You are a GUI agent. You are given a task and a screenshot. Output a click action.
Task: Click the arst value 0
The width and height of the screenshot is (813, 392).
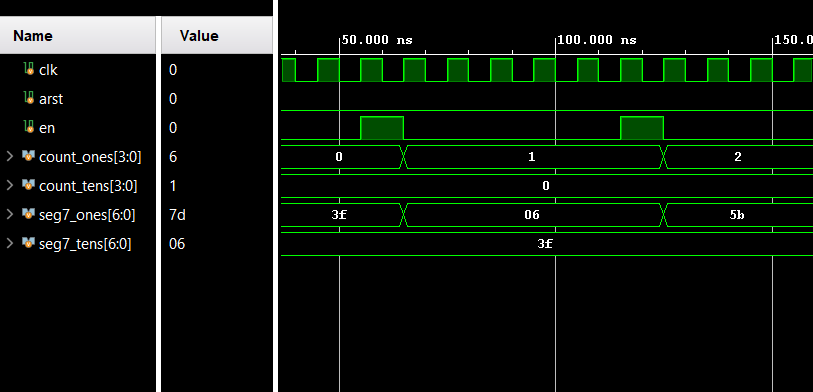pyautogui.click(x=173, y=99)
